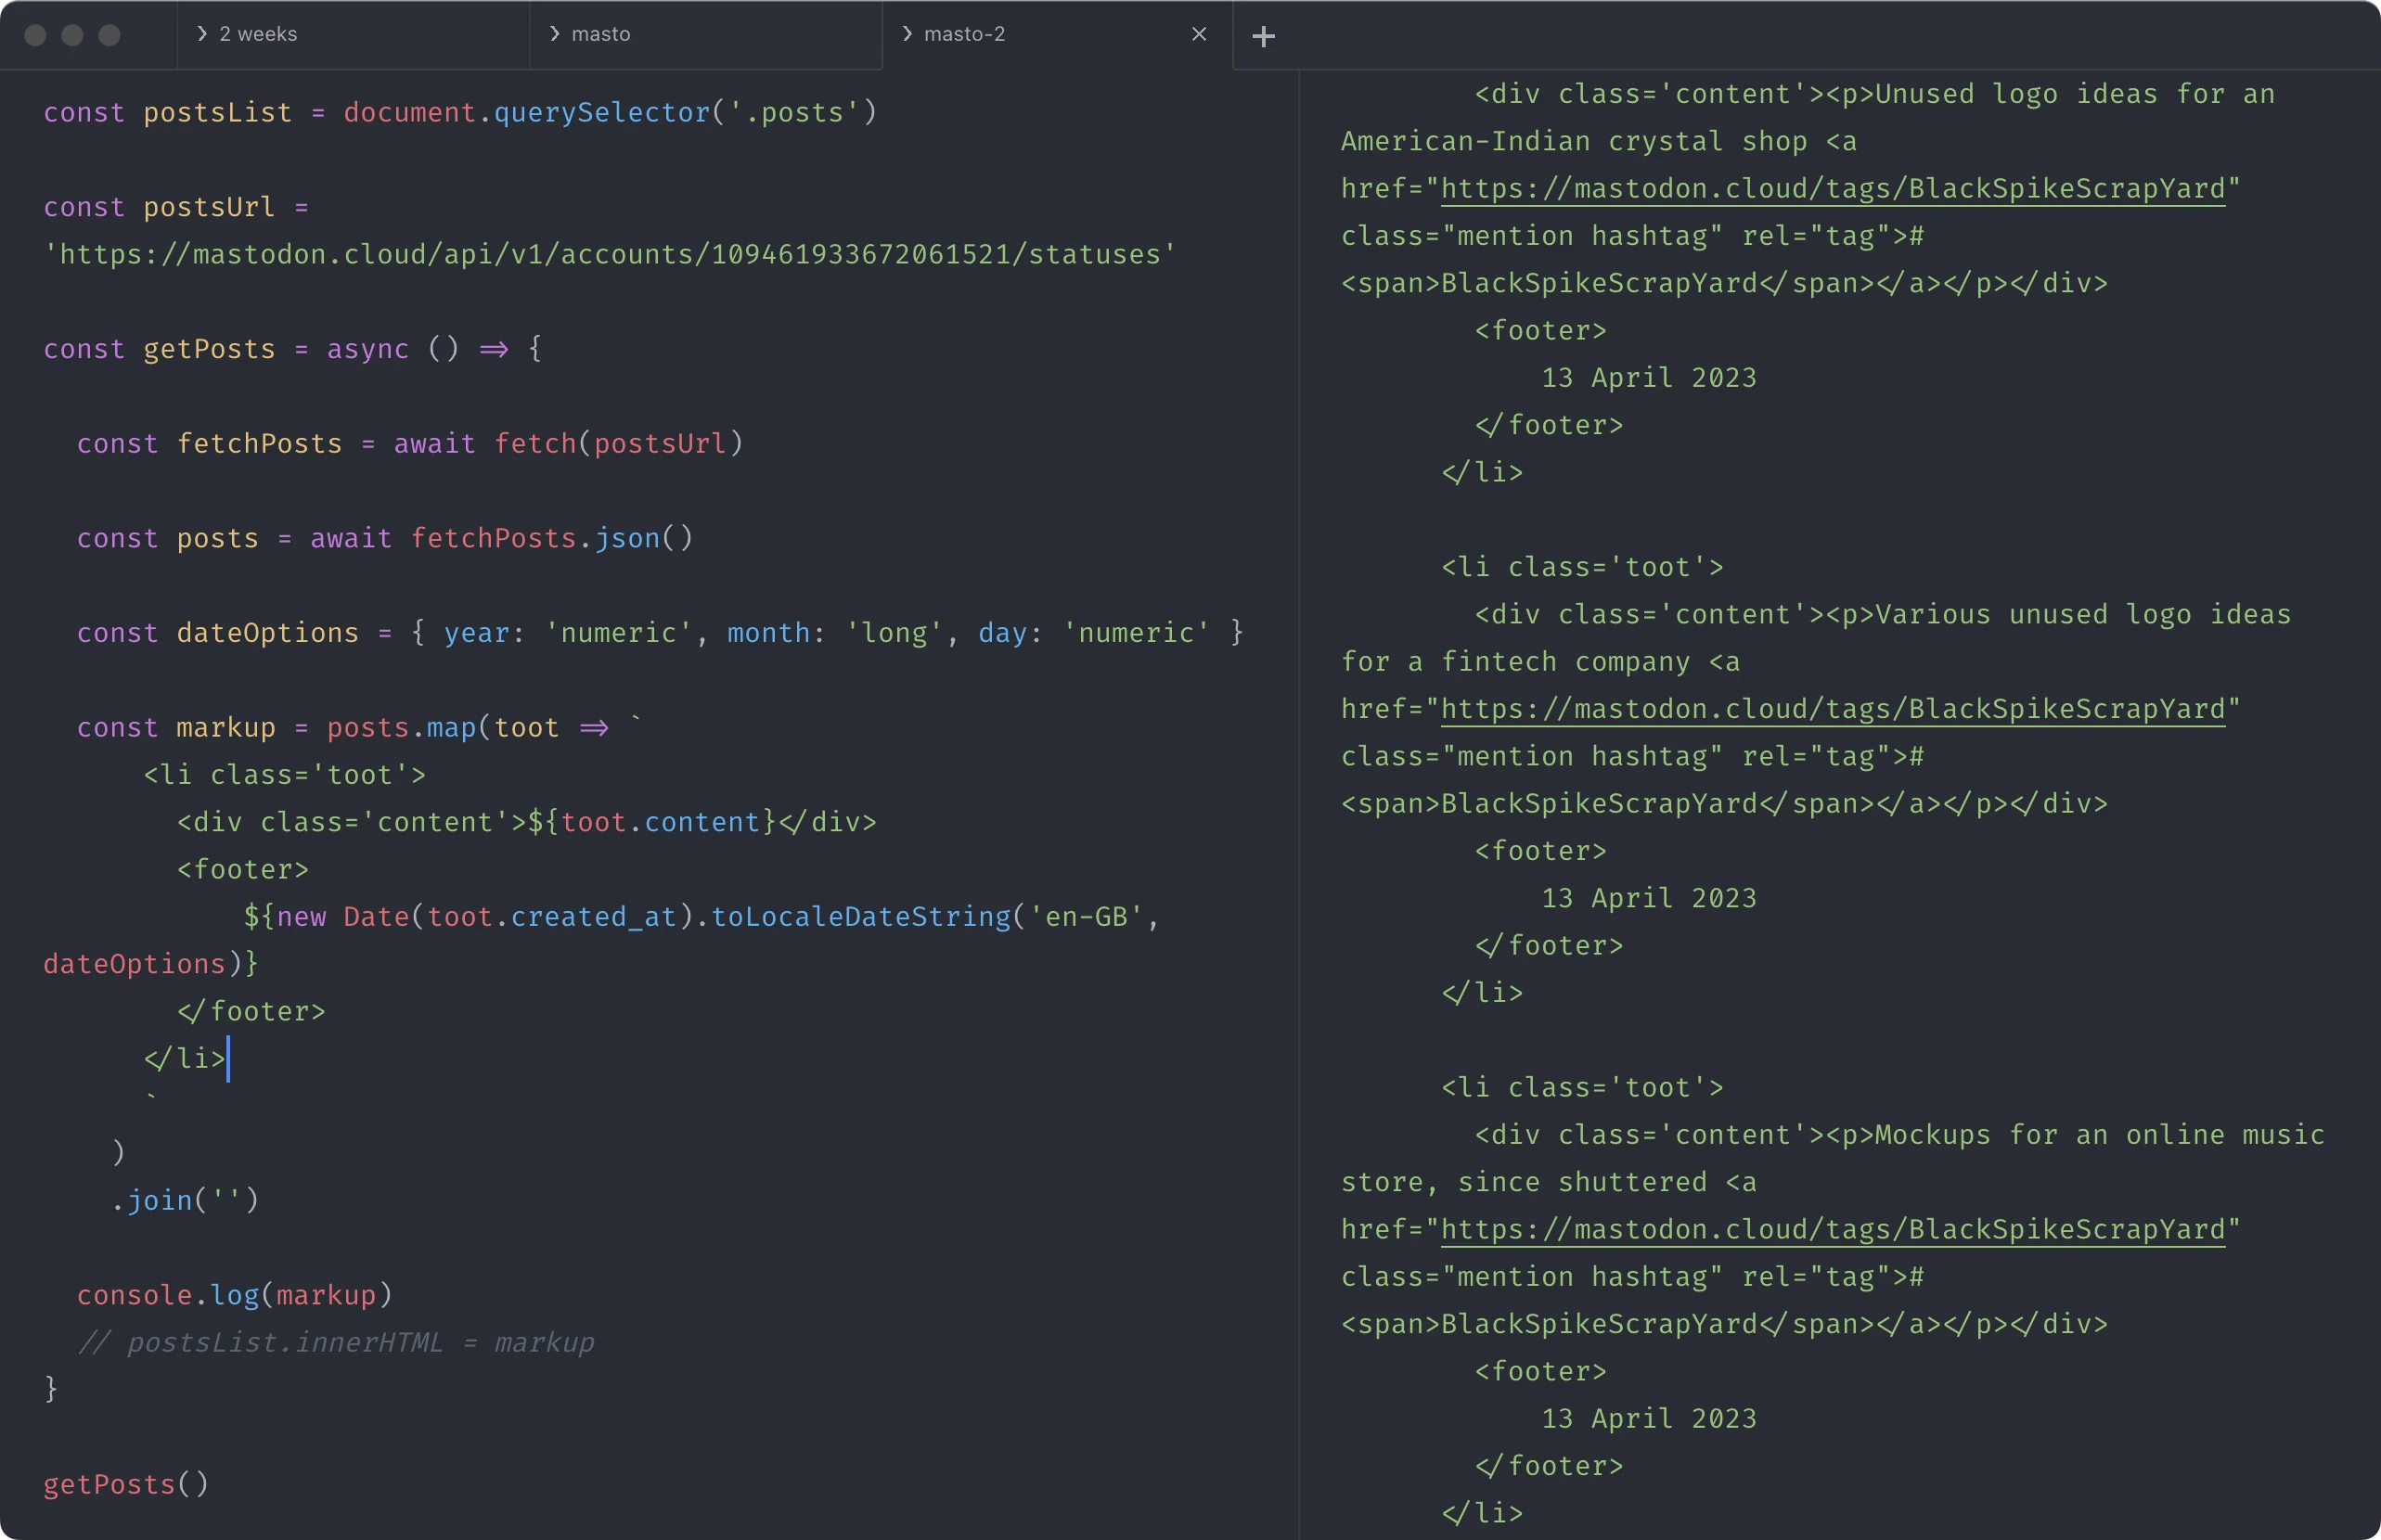Click first '13 April 2023' date in output
This screenshot has height=1540, width=2381.
(1649, 378)
